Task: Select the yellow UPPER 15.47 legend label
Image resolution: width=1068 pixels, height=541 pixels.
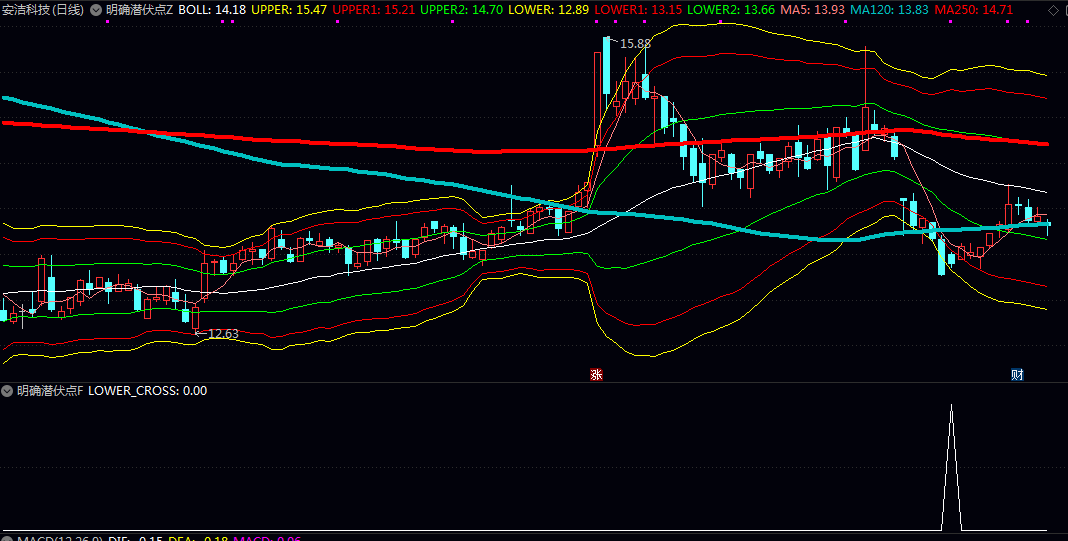Action: pos(289,10)
